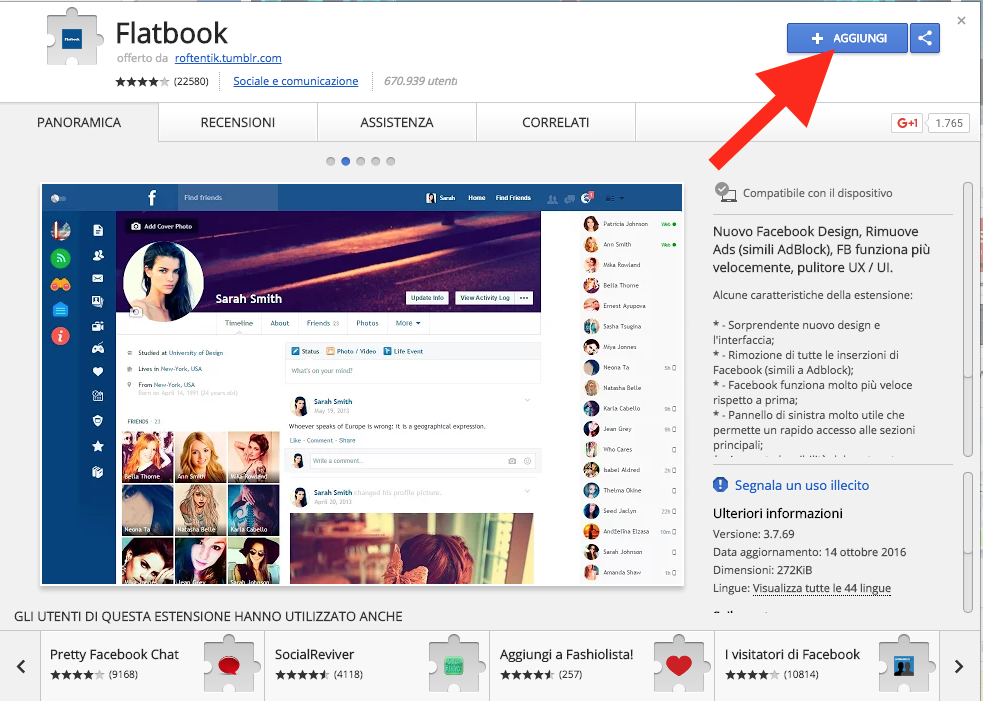This screenshot has height=701, width=983.
Task: Click the '1.765' Google+ count
Action: pos(949,123)
